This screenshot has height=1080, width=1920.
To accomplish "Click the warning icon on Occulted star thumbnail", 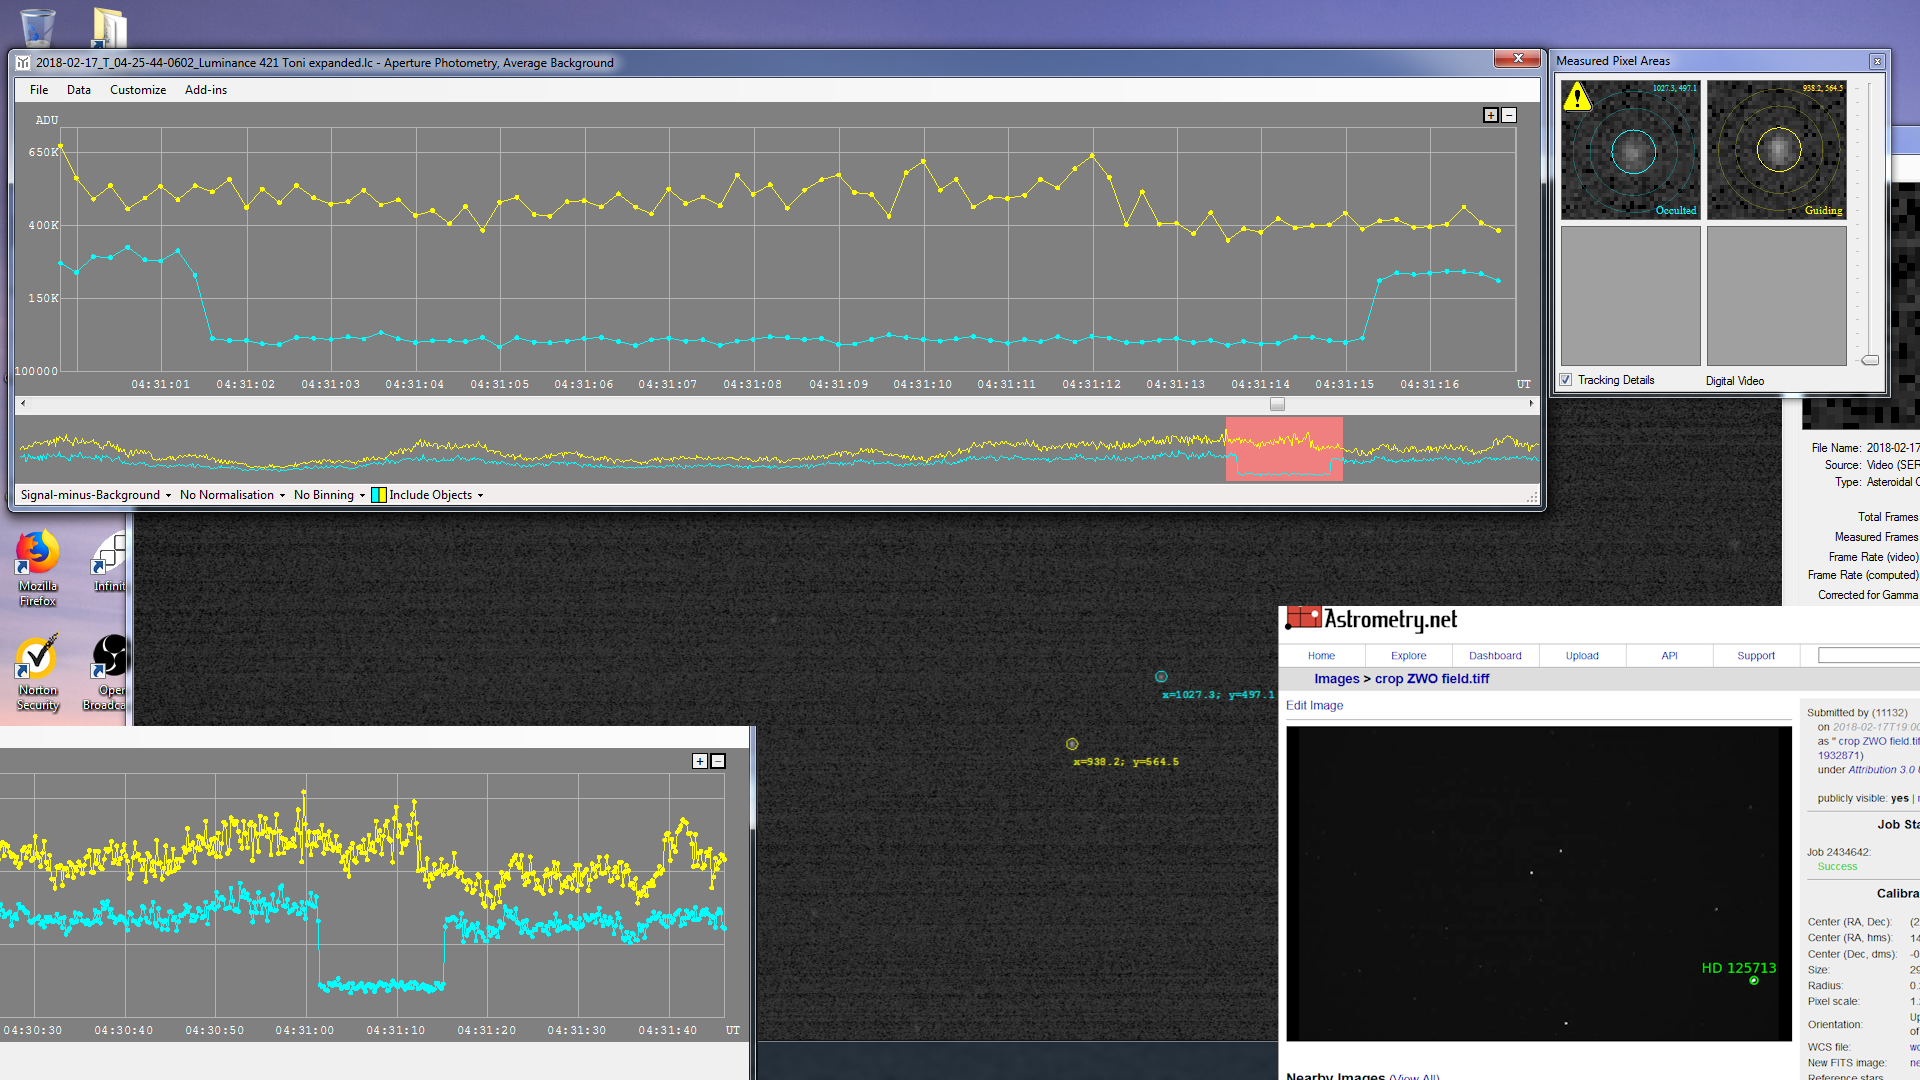I will pyautogui.click(x=1577, y=97).
